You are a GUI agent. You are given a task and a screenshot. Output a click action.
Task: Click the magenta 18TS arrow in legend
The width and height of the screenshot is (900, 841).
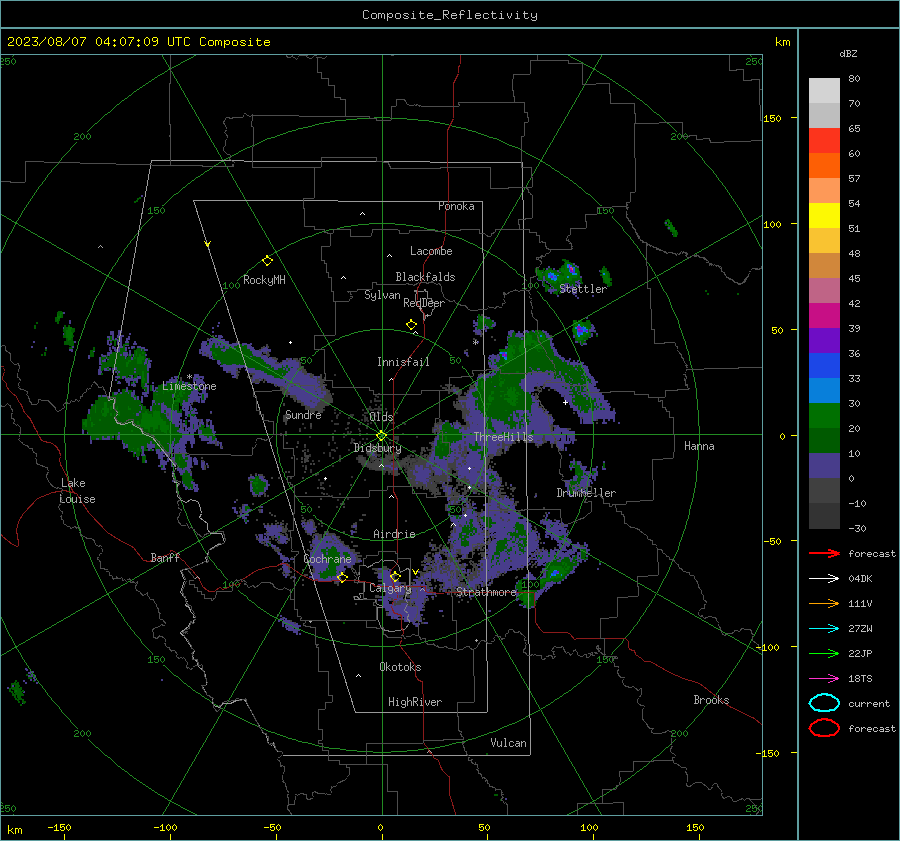(x=824, y=679)
